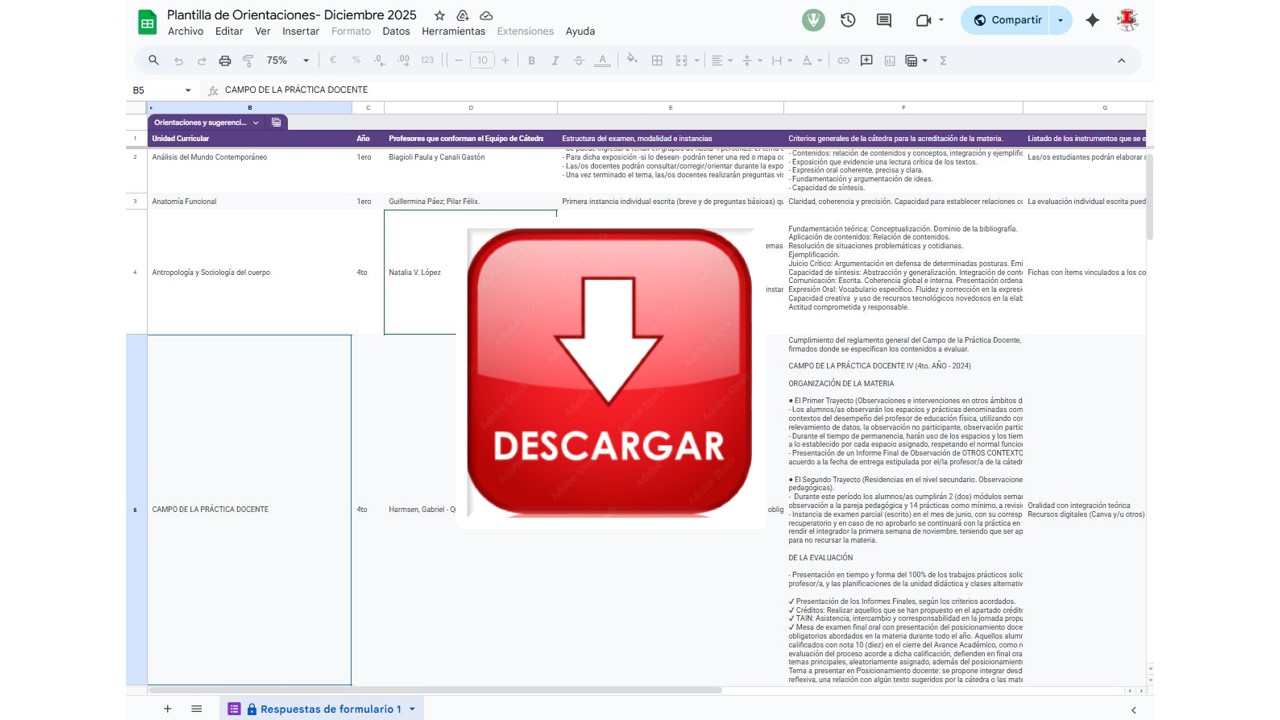
Task: Click the print icon in toolbar
Action: click(225, 61)
